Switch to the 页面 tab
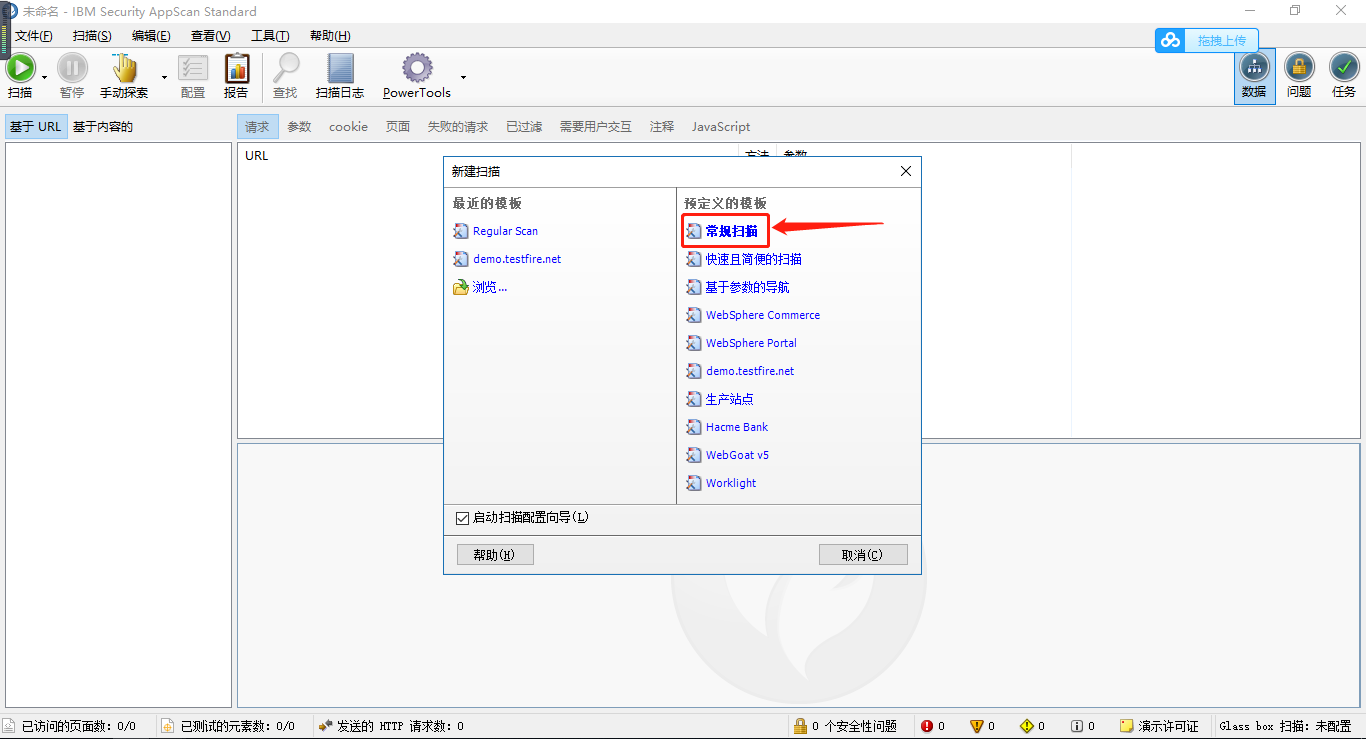 tap(398, 127)
